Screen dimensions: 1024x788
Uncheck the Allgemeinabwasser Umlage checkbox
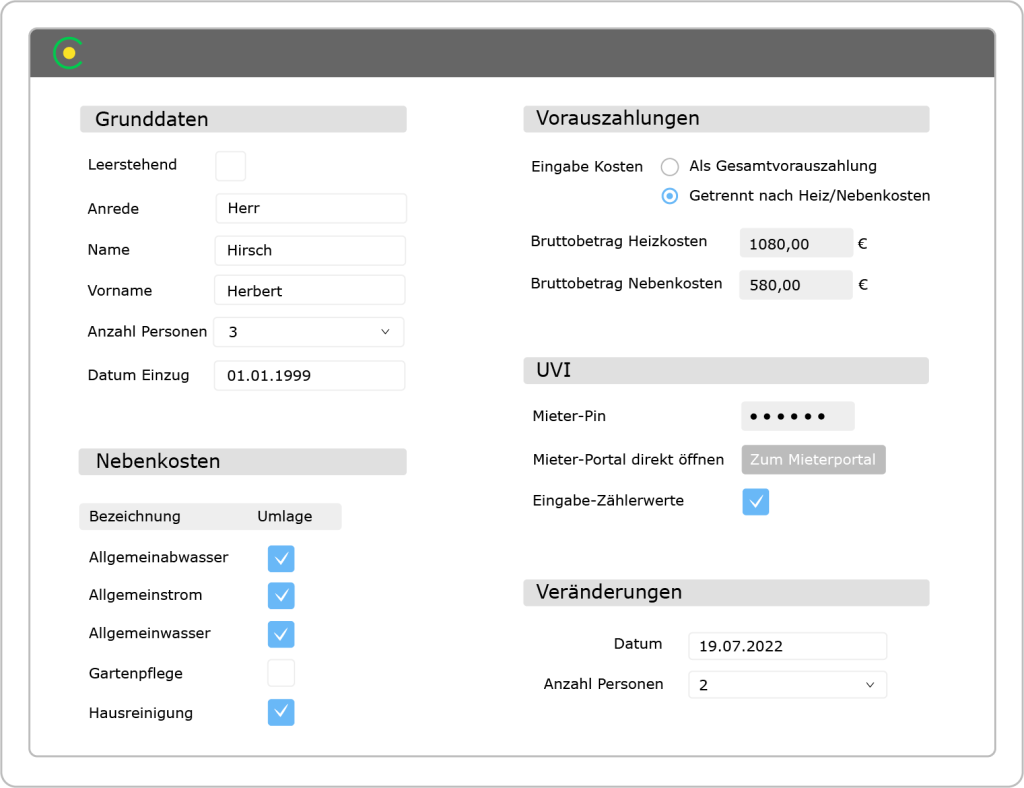281,559
